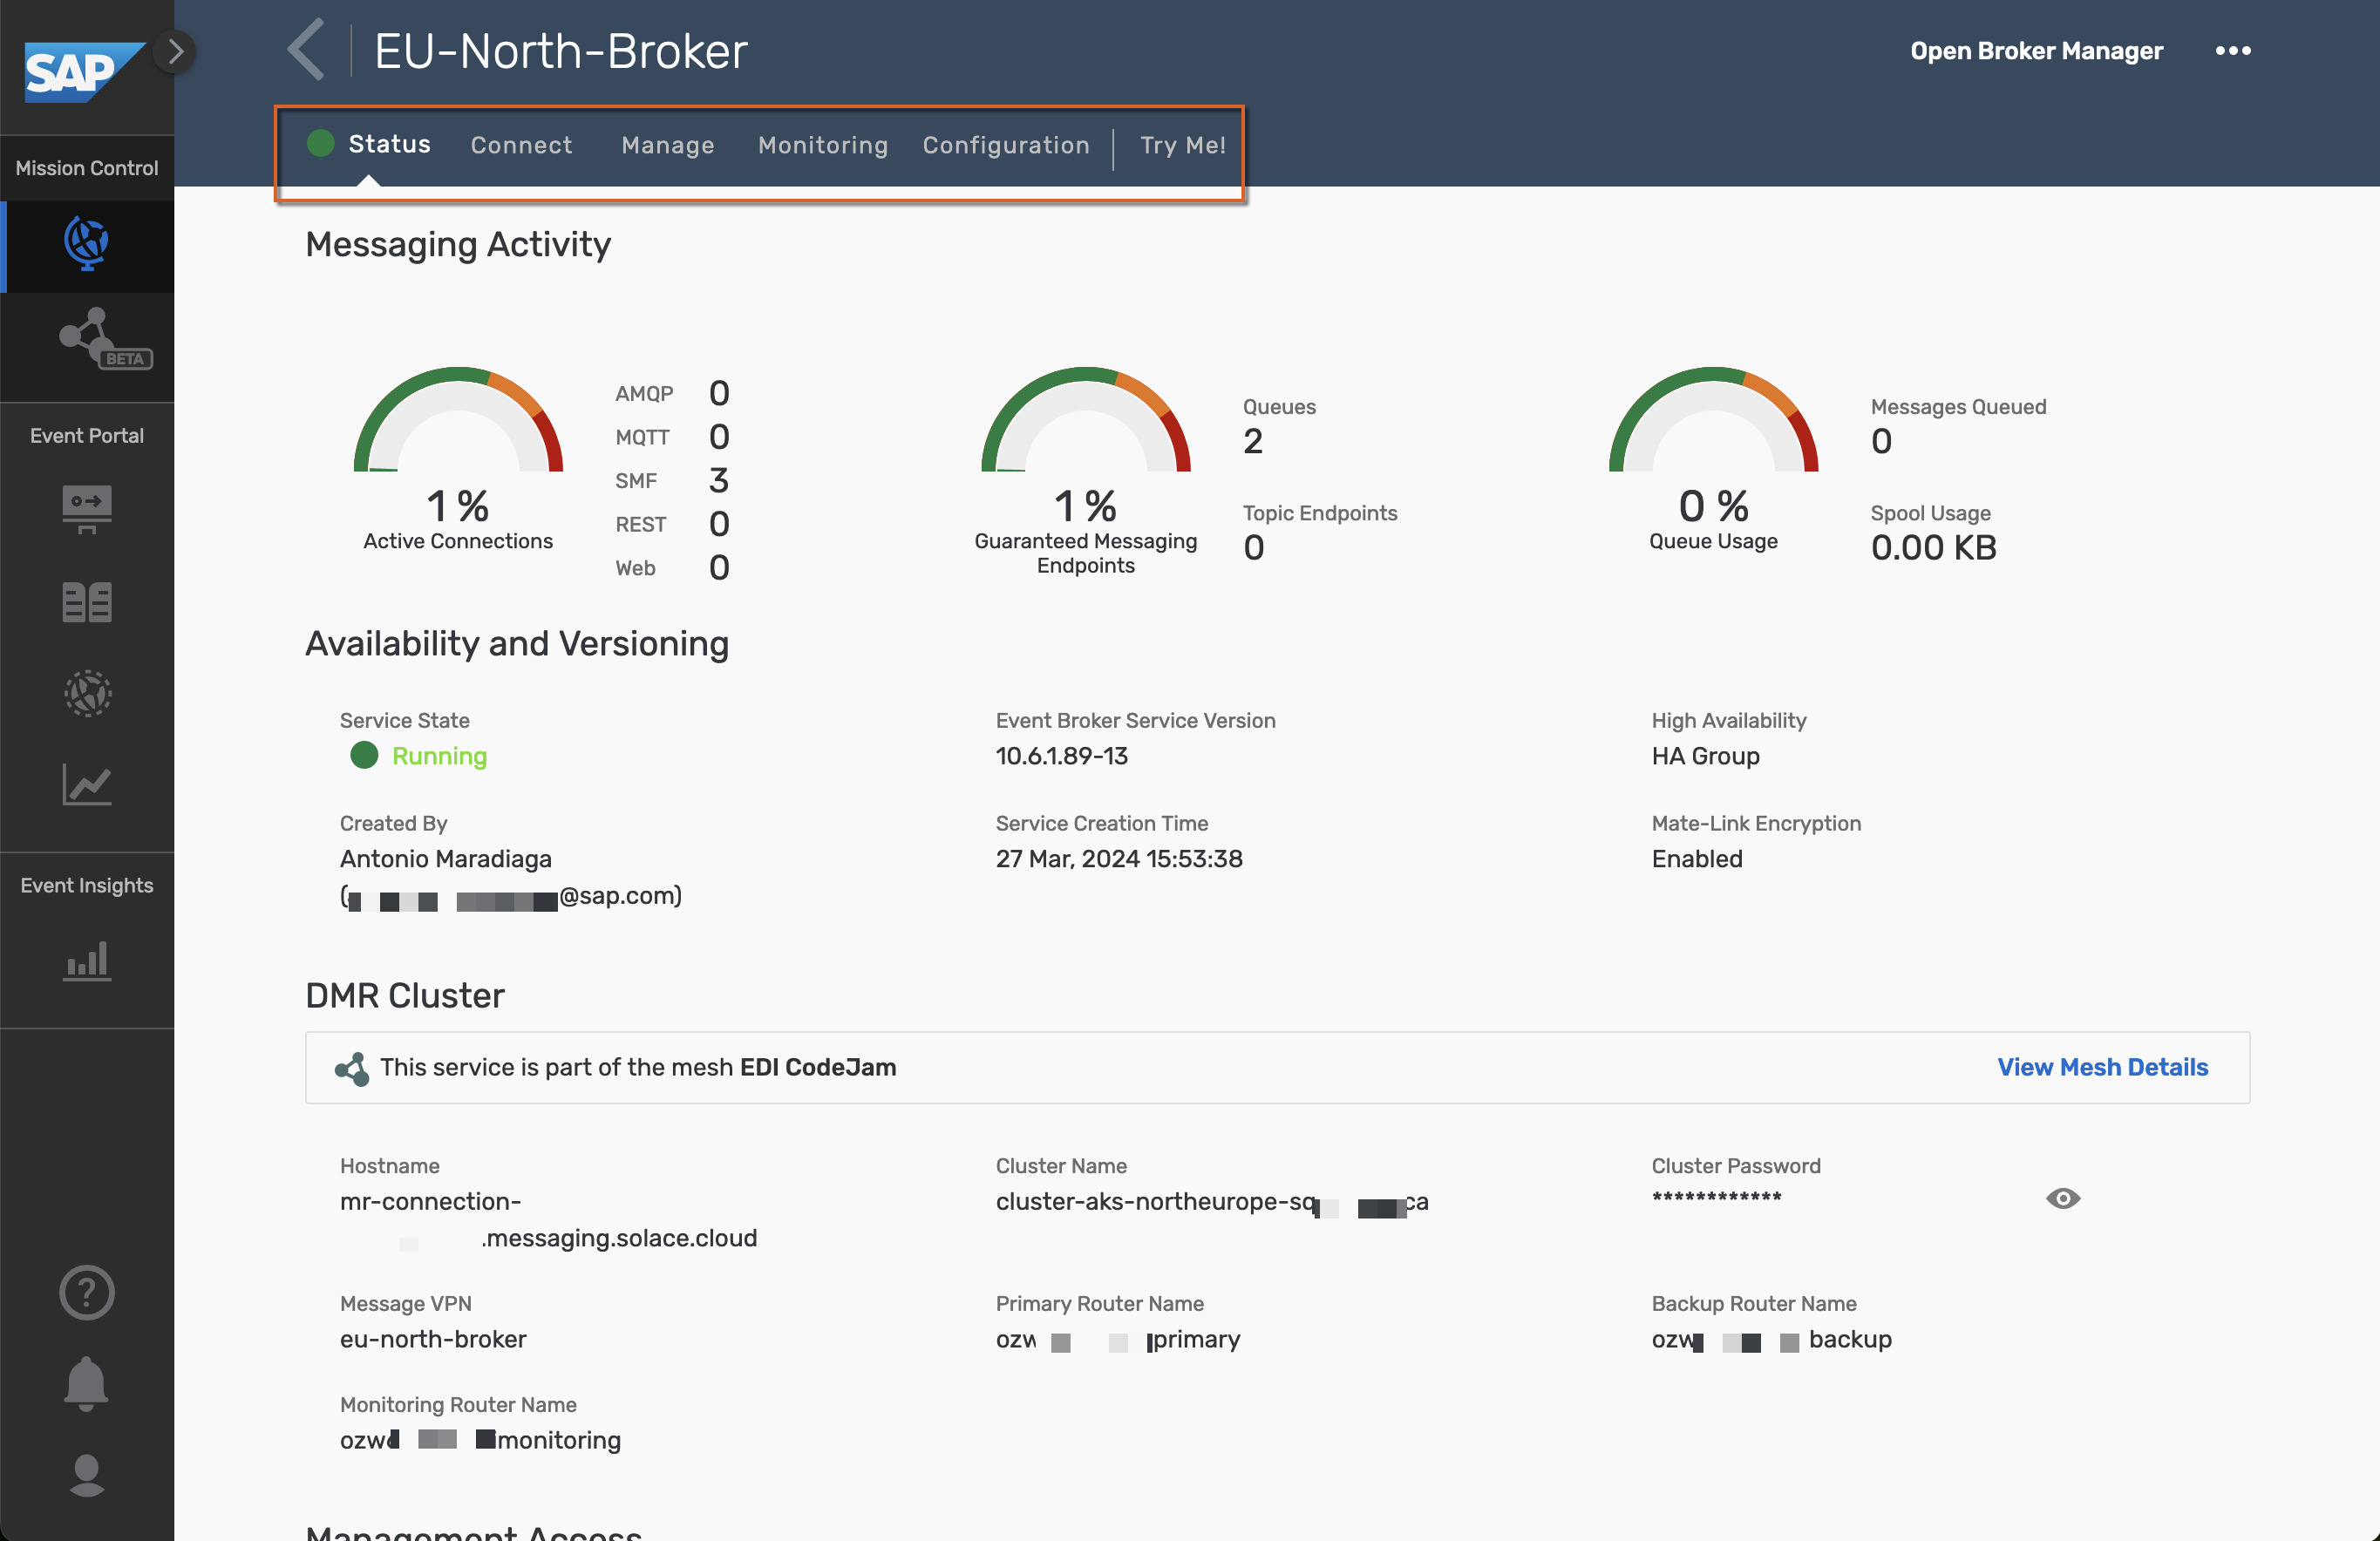This screenshot has width=2380, height=1541.
Task: Open Event Portal Designer icon
Action: pos(87,509)
